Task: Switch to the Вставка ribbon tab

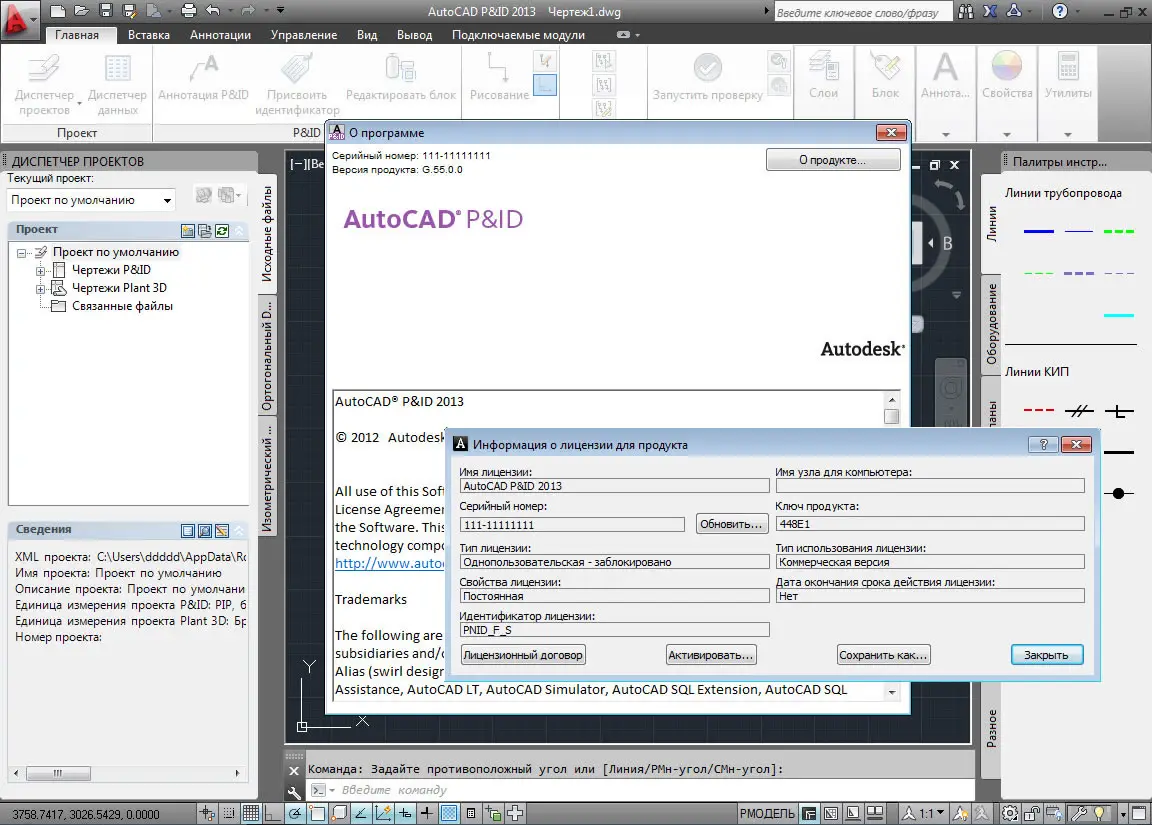Action: pos(148,35)
